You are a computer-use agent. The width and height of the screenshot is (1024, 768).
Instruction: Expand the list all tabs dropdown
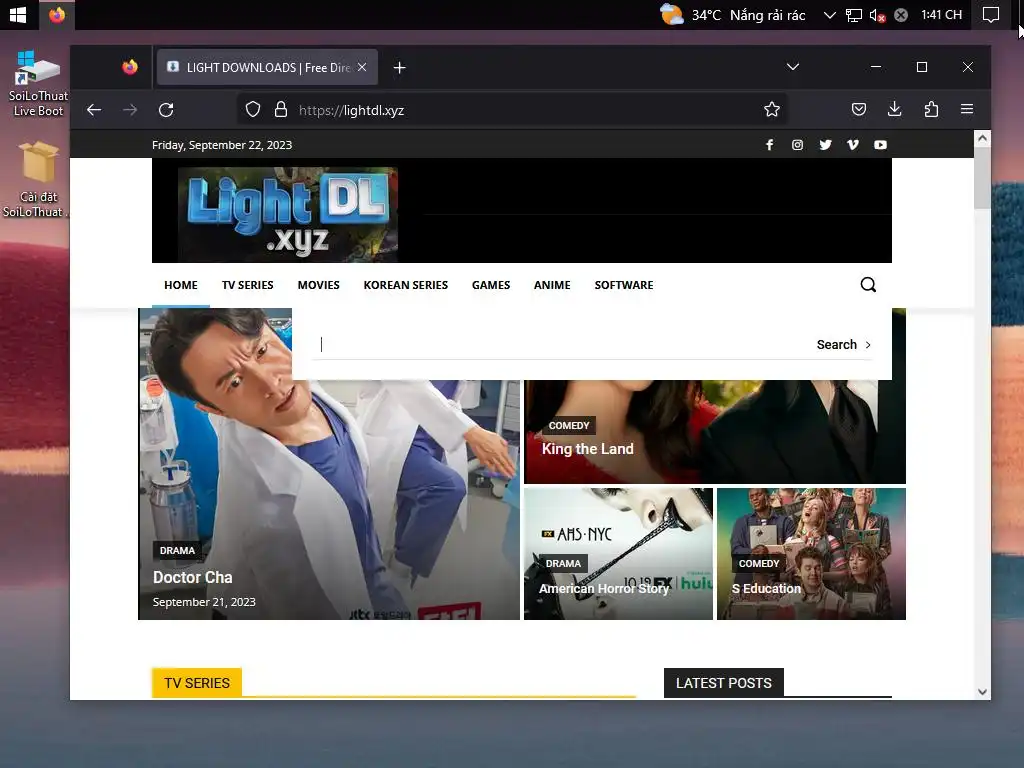(792, 67)
